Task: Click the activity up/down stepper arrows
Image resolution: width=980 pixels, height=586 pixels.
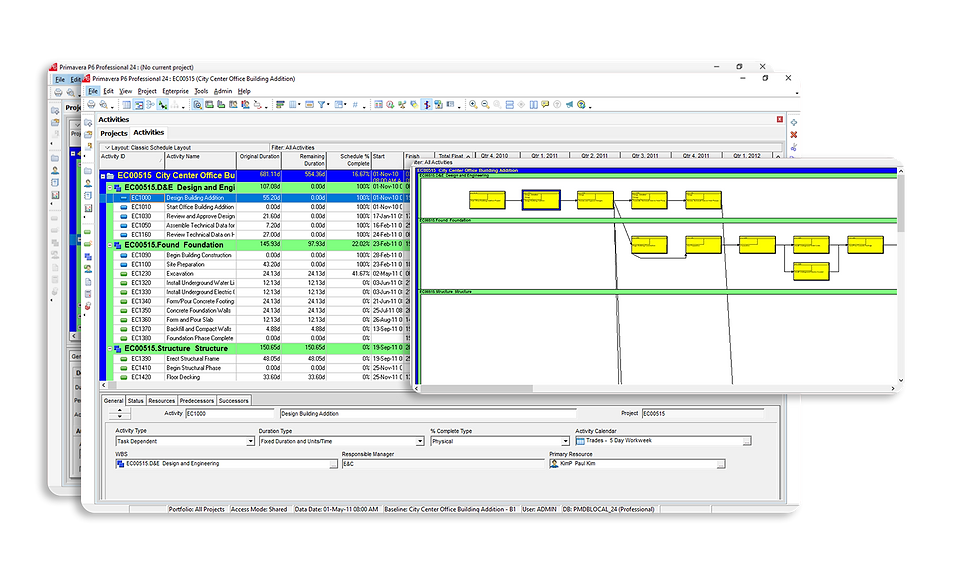Action: pos(119,414)
